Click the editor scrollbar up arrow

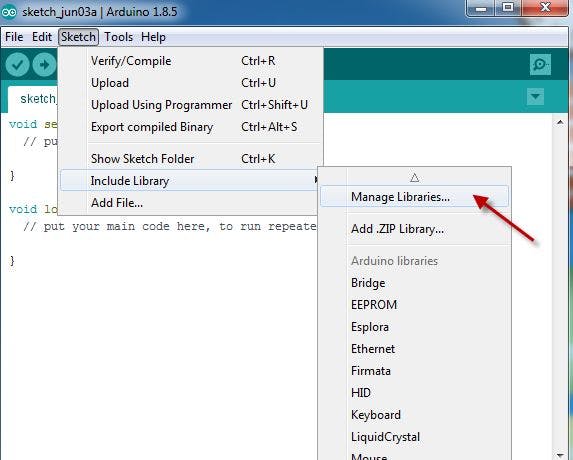pyautogui.click(x=560, y=123)
